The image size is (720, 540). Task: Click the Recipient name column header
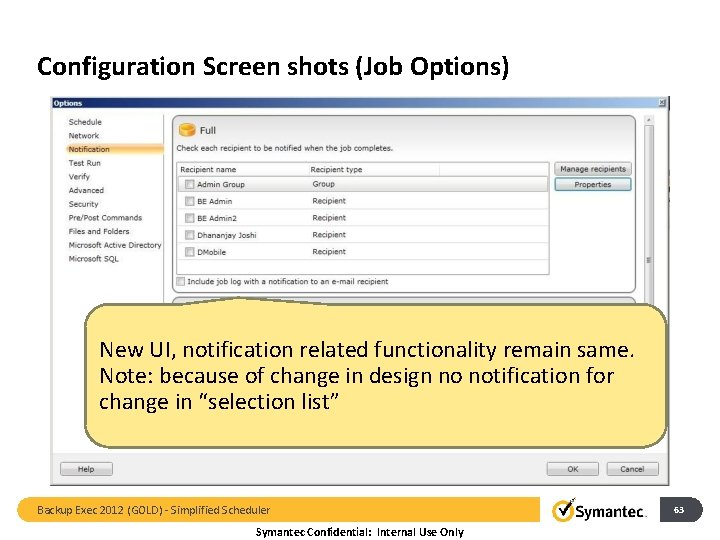point(208,169)
